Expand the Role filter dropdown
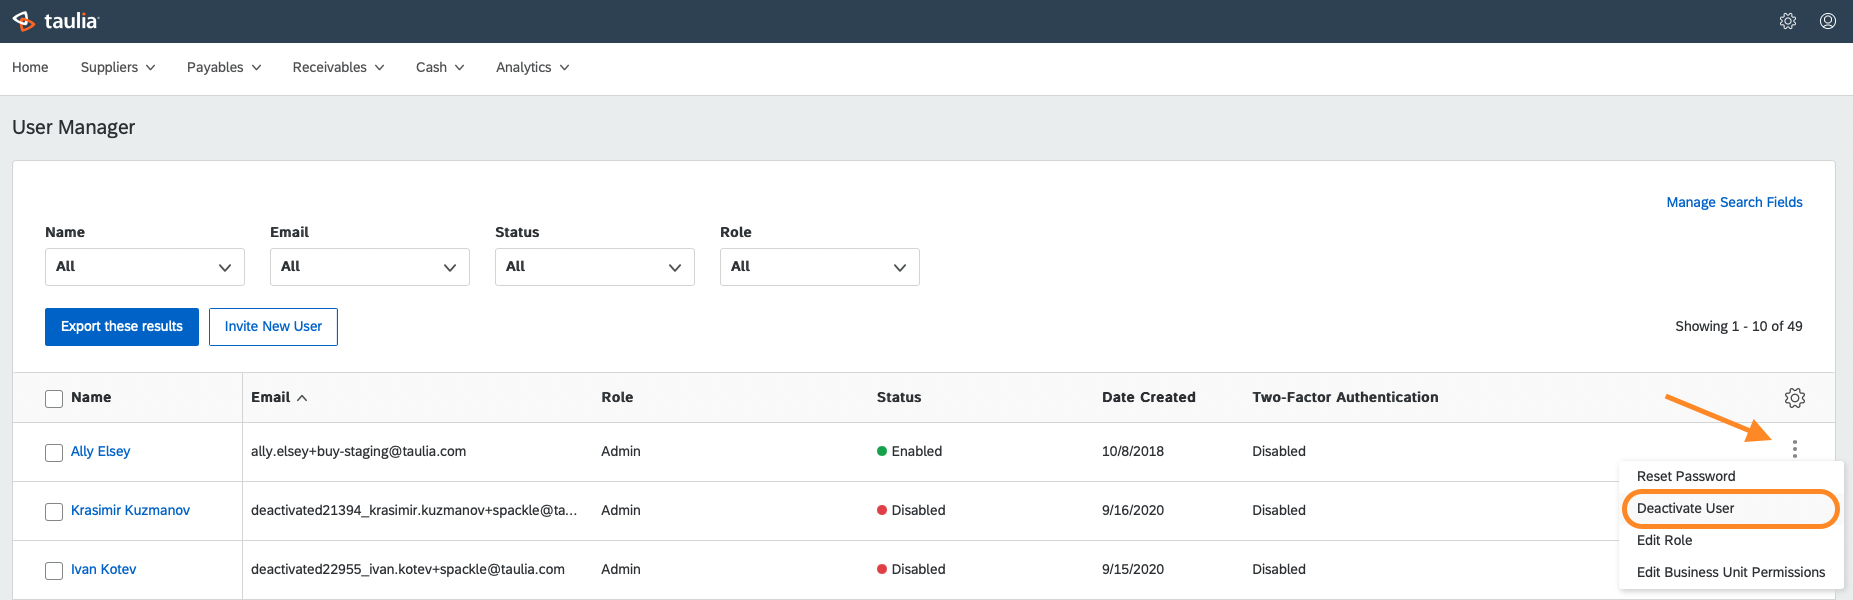 (820, 267)
